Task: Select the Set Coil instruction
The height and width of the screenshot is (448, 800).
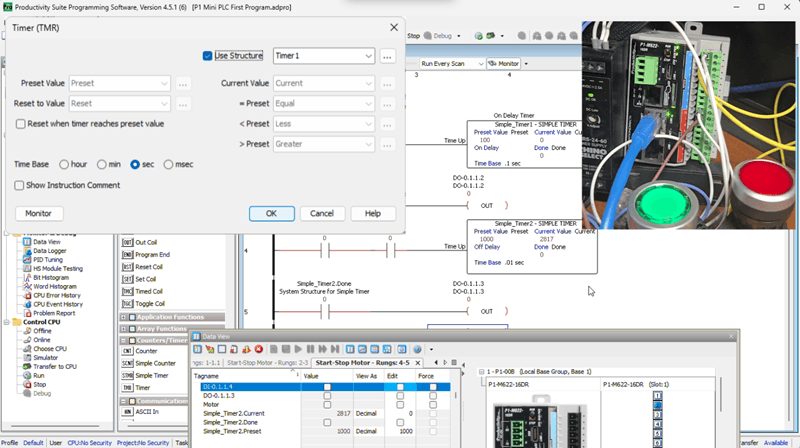Action: (145, 279)
